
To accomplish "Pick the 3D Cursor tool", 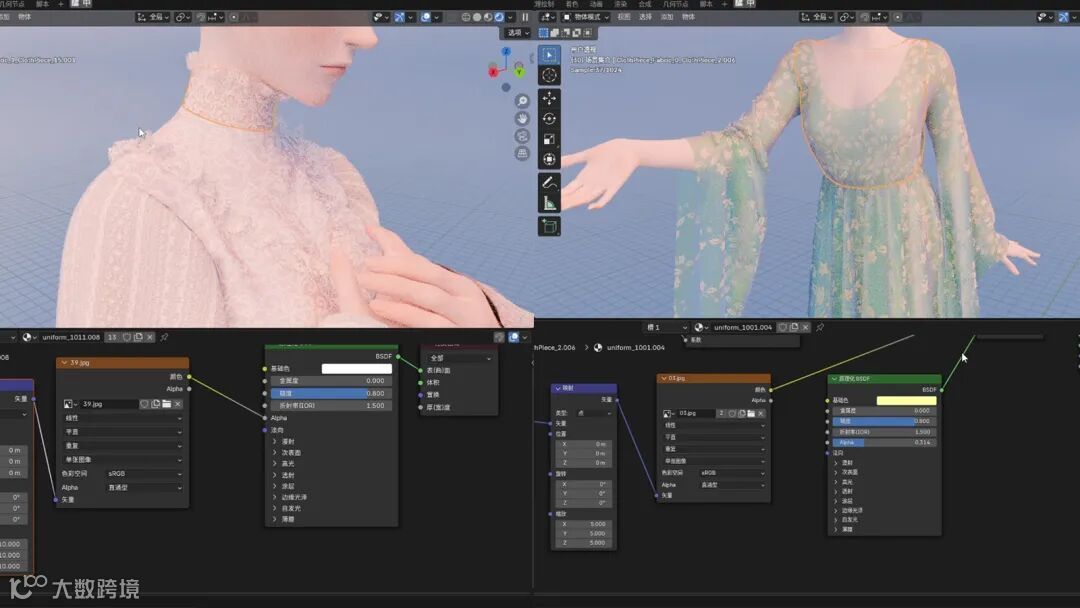I will (549, 75).
